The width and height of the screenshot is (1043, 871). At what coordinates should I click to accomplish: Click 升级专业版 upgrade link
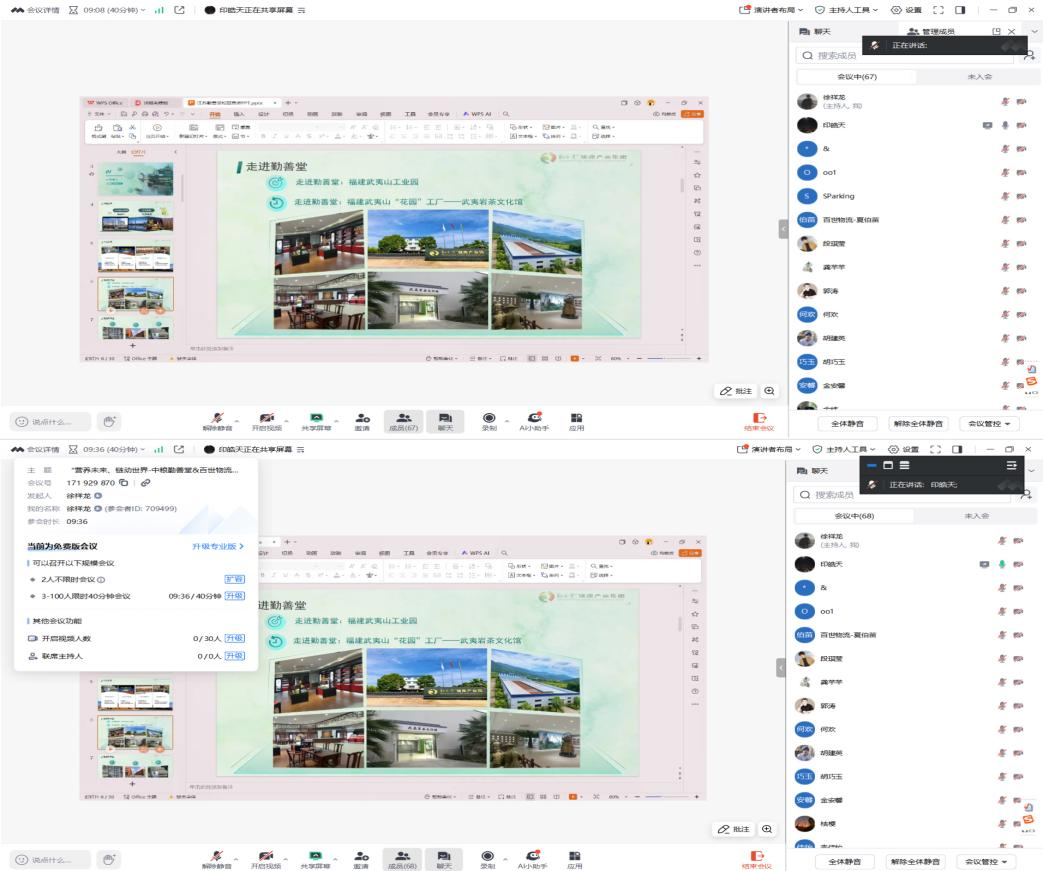218,546
